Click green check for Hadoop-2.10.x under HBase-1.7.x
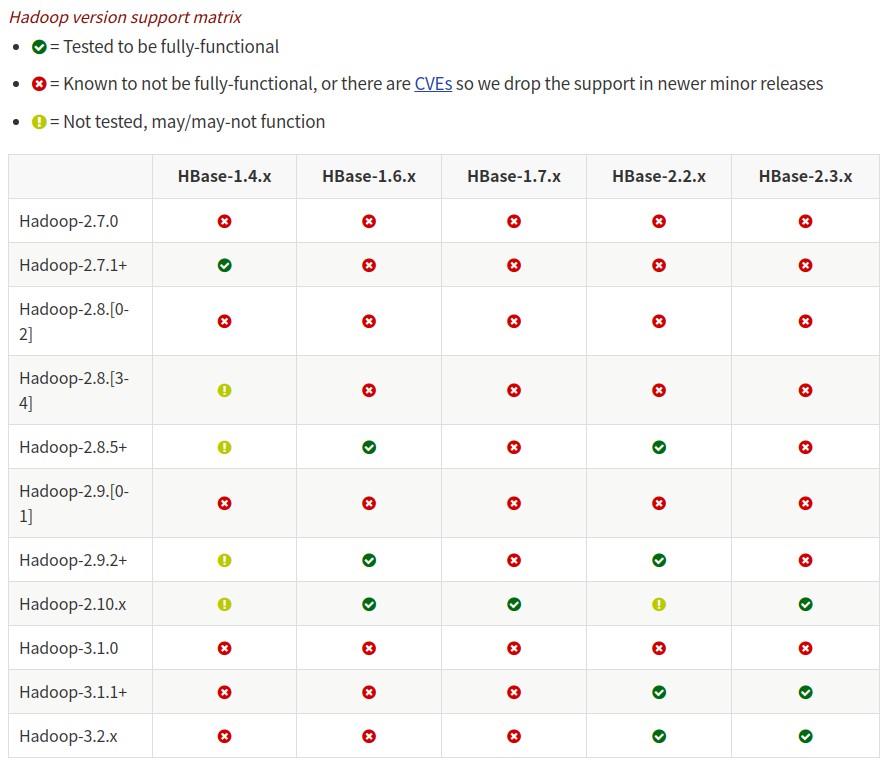 click(x=514, y=604)
